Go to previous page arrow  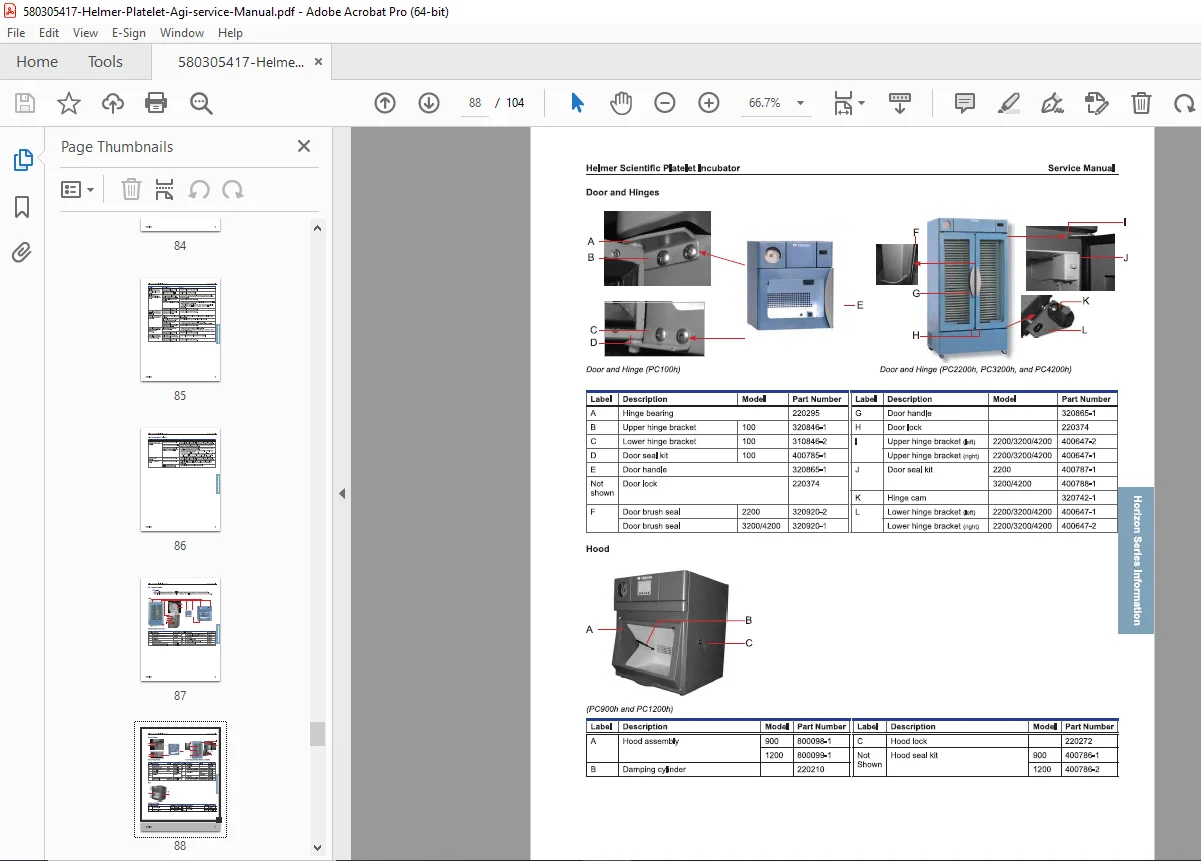[385, 103]
